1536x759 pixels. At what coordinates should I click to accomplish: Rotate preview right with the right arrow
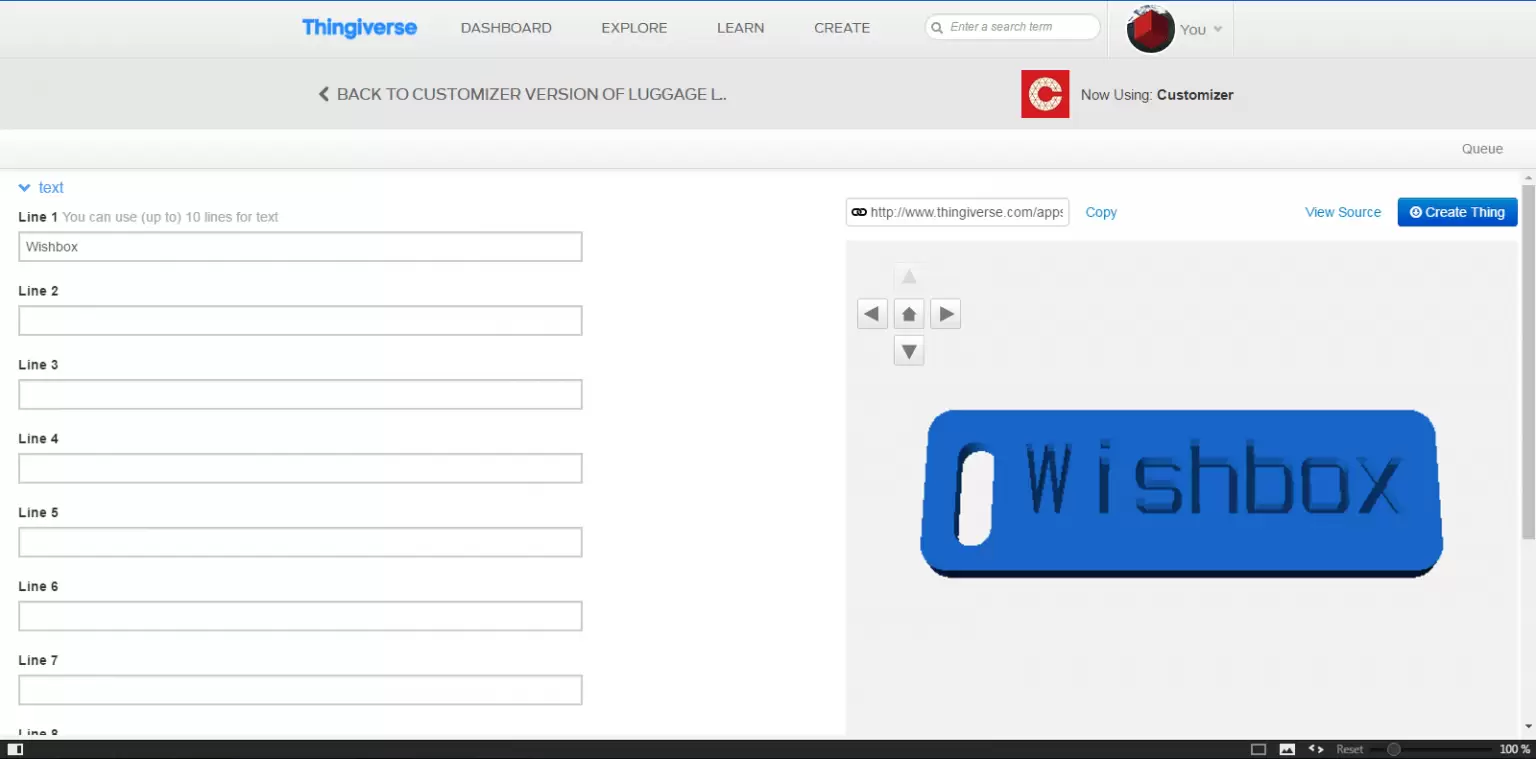tap(946, 314)
